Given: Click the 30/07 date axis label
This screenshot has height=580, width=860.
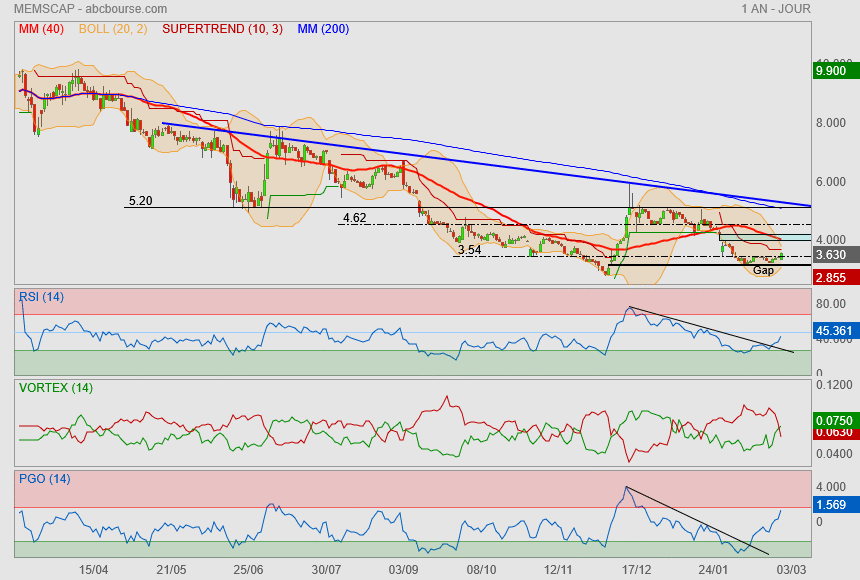Looking at the screenshot, I should point(326,570).
